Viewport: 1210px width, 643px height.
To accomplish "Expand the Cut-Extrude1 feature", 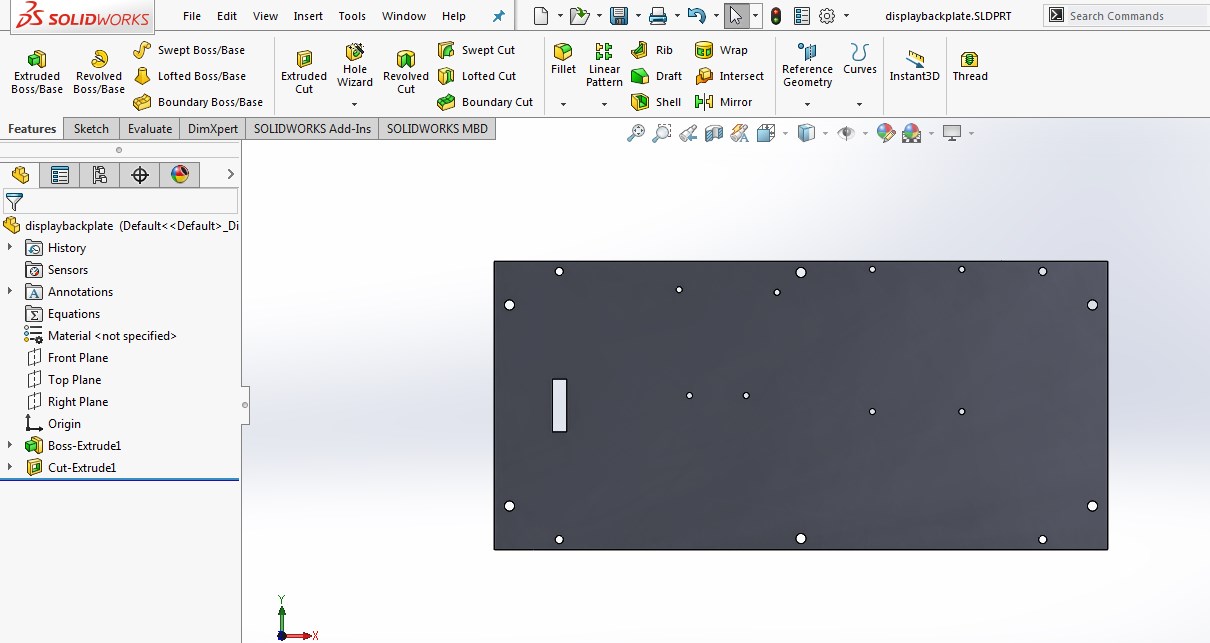I will point(10,467).
